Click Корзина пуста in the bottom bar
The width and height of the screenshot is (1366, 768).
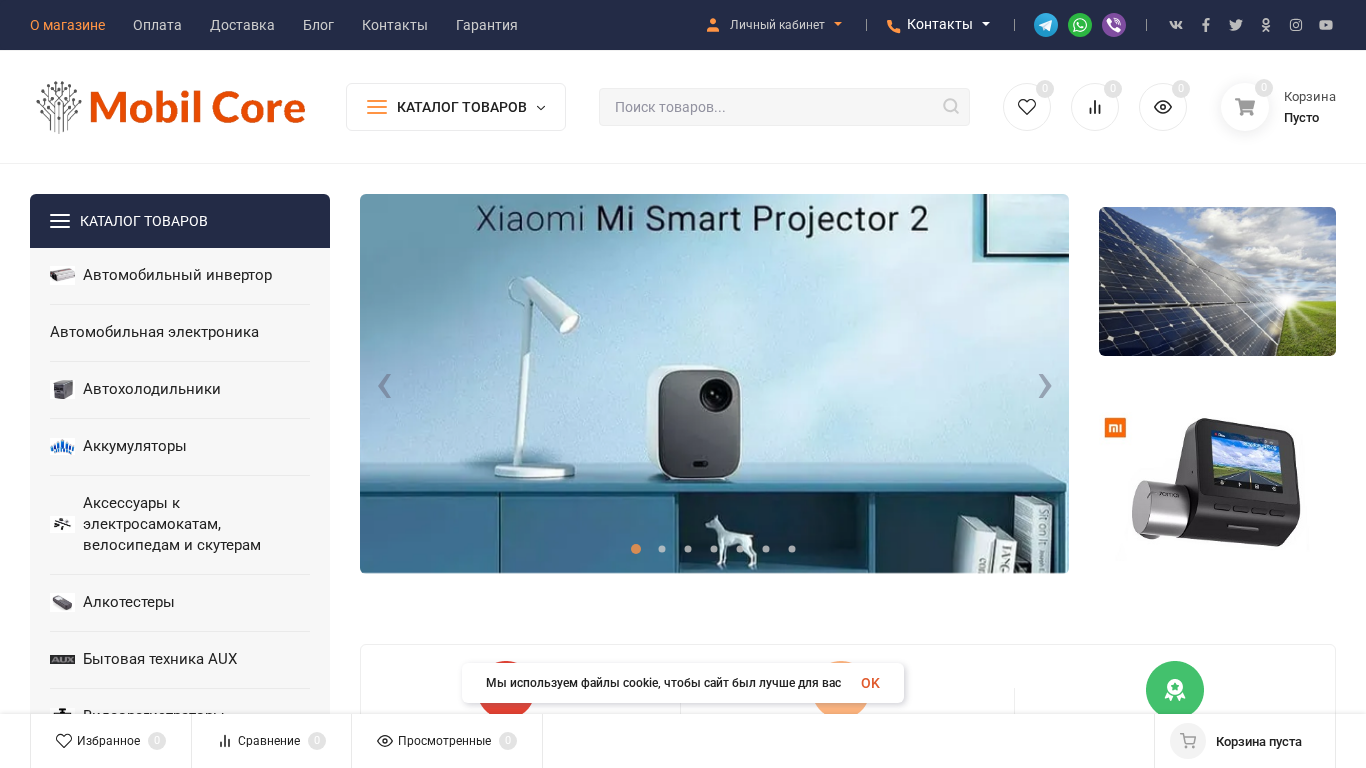(1259, 741)
